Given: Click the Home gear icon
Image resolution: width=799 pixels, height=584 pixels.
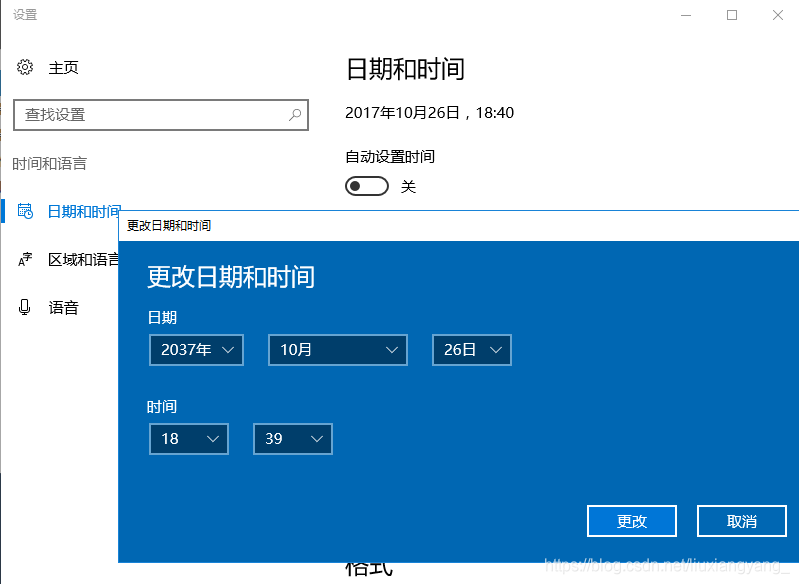Looking at the screenshot, I should (x=25, y=67).
